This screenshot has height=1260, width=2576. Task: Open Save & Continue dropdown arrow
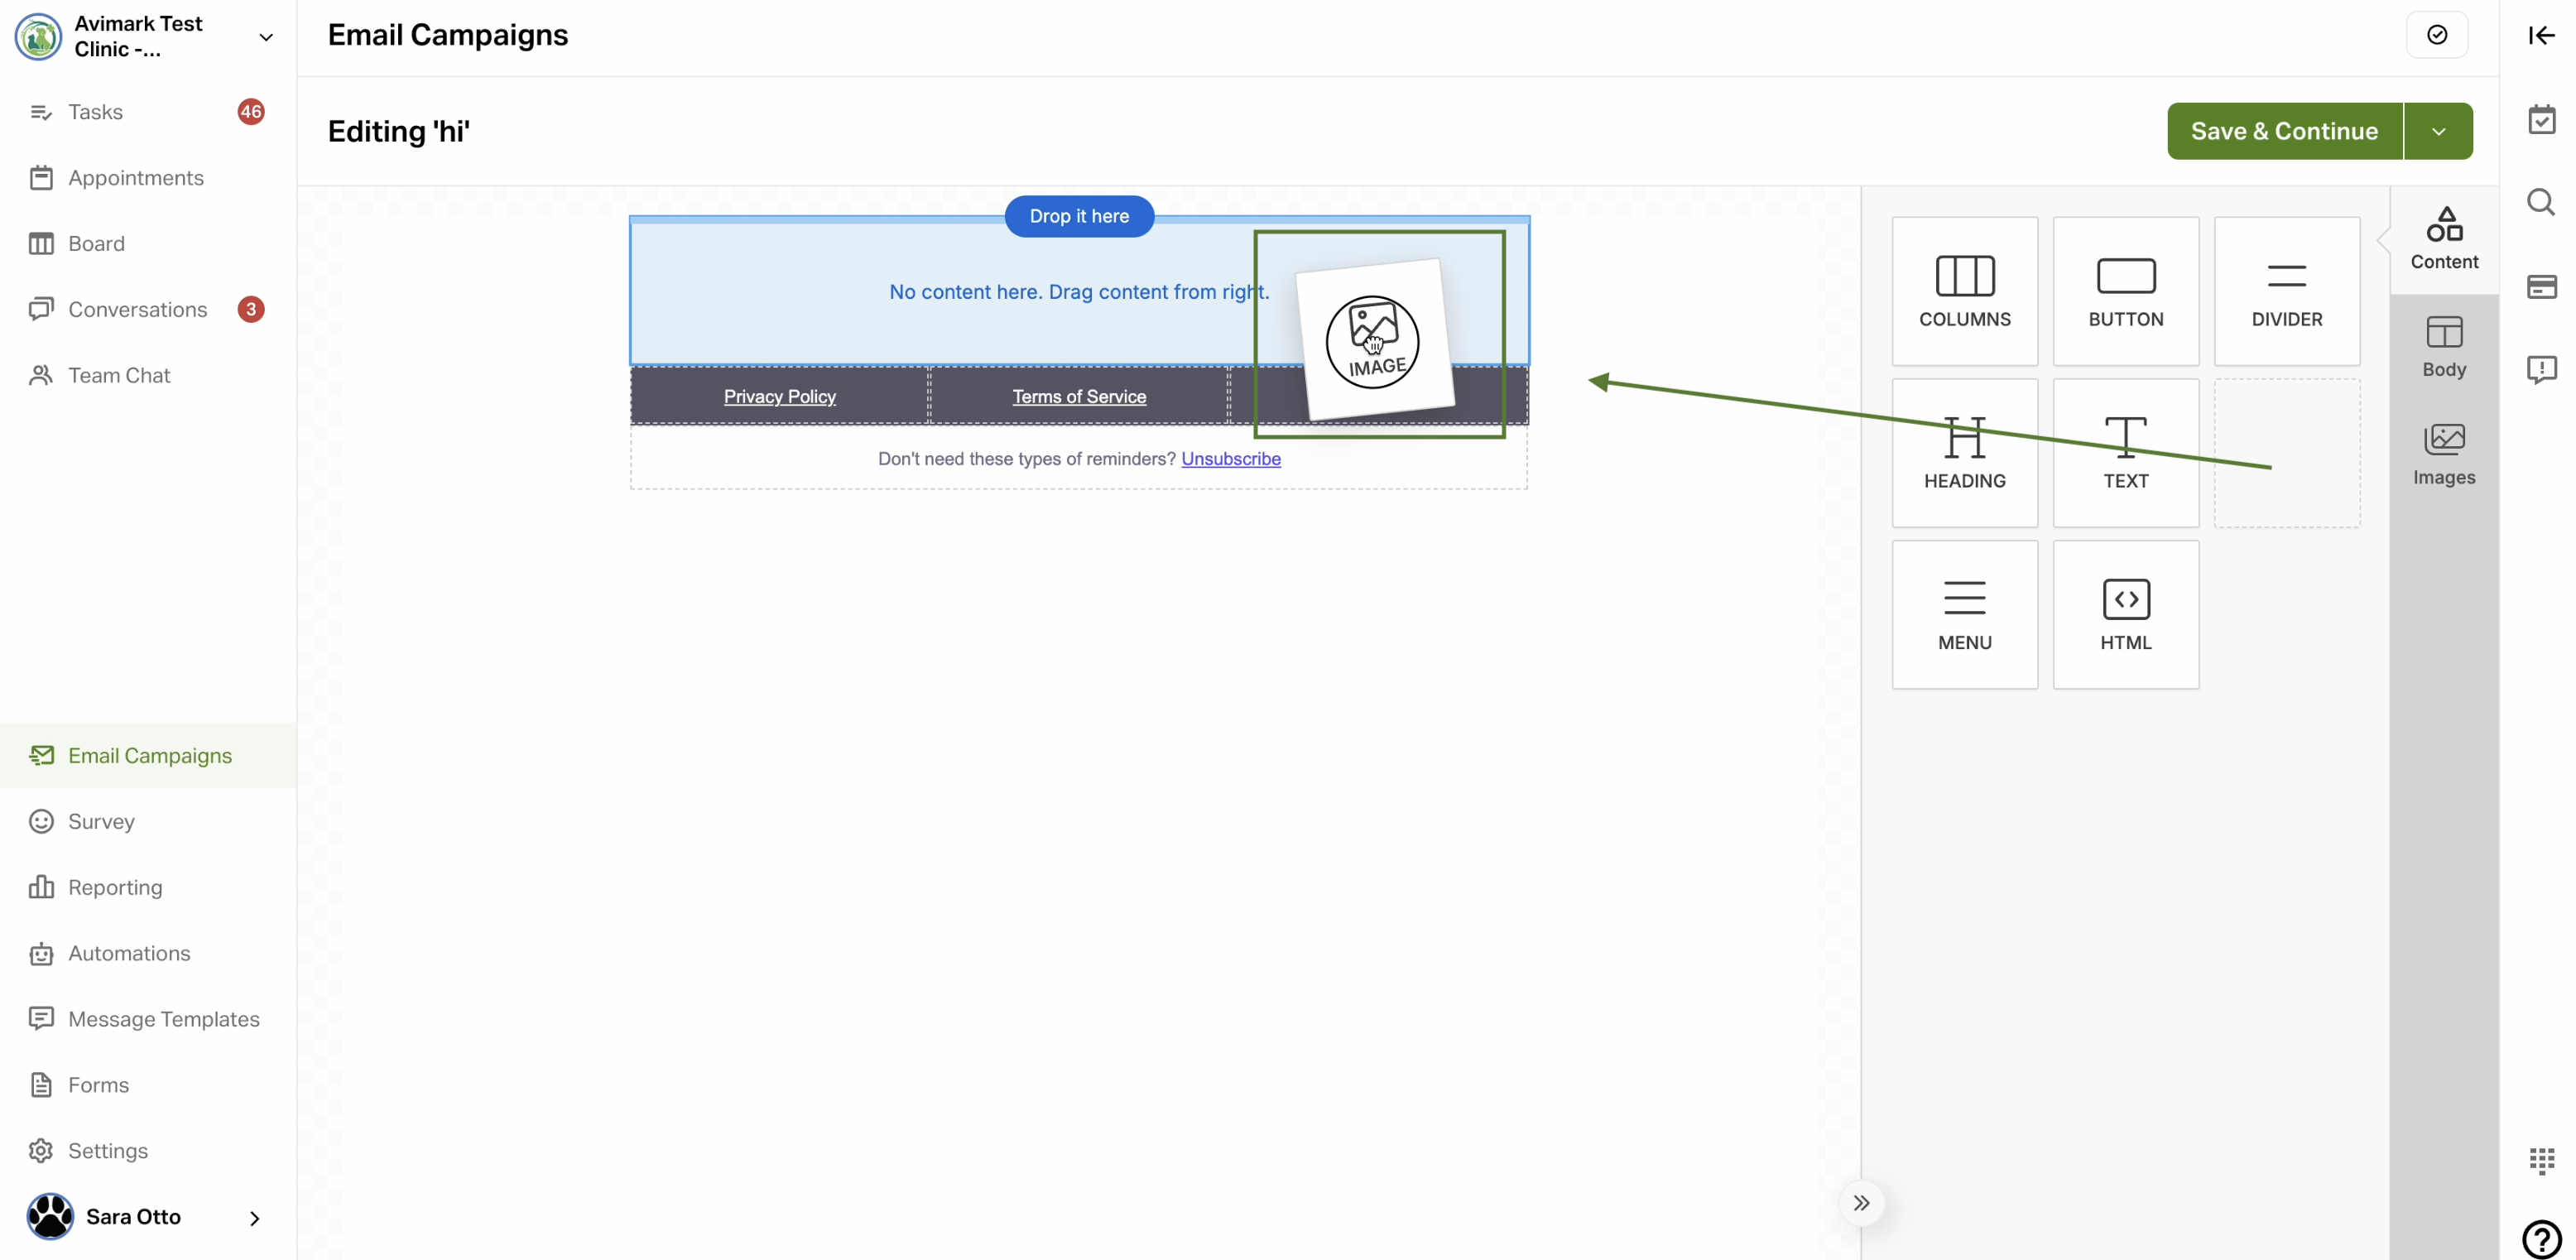point(2438,131)
